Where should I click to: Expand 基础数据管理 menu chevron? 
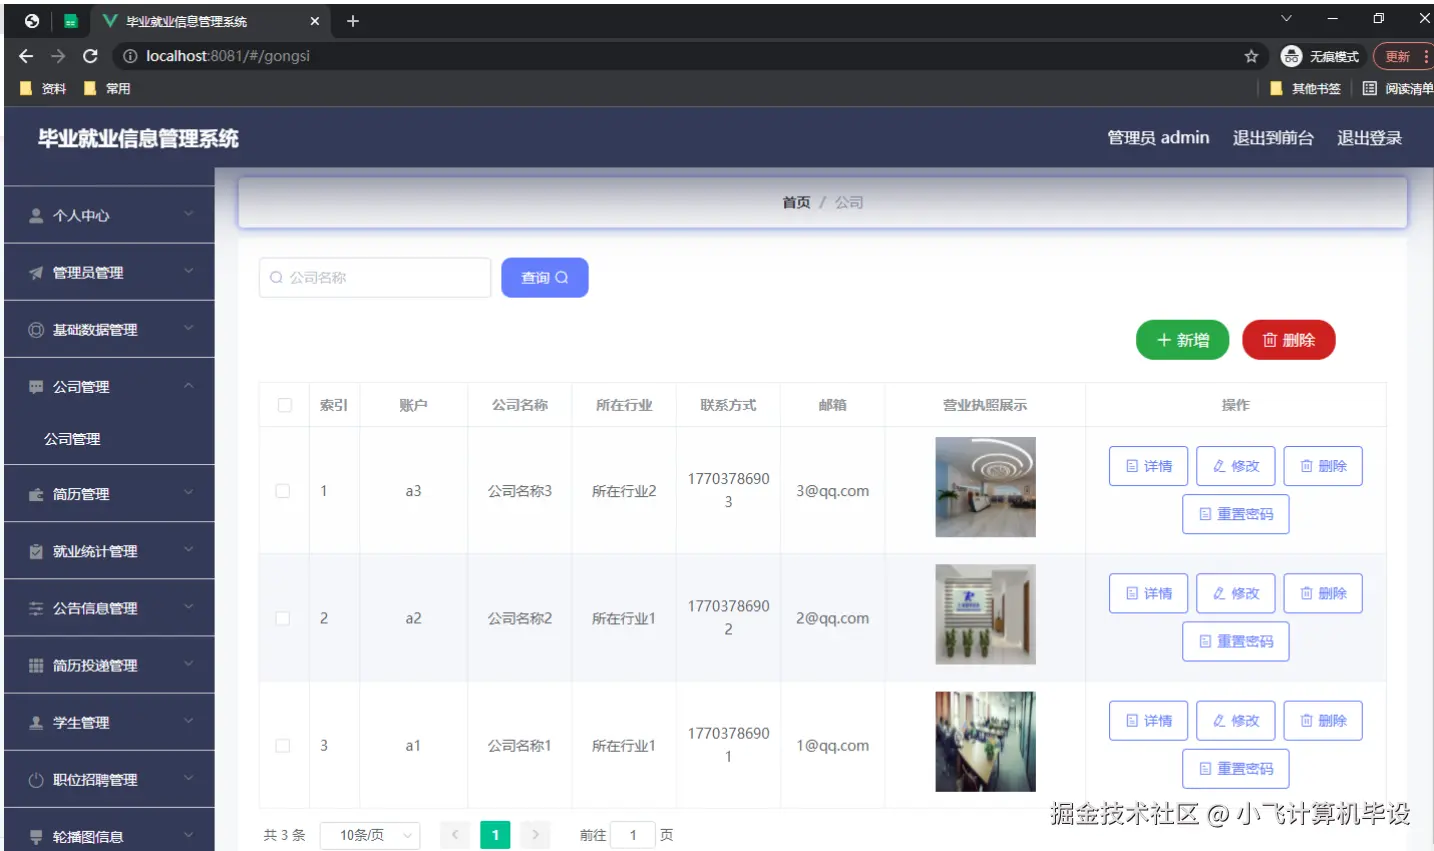(189, 328)
